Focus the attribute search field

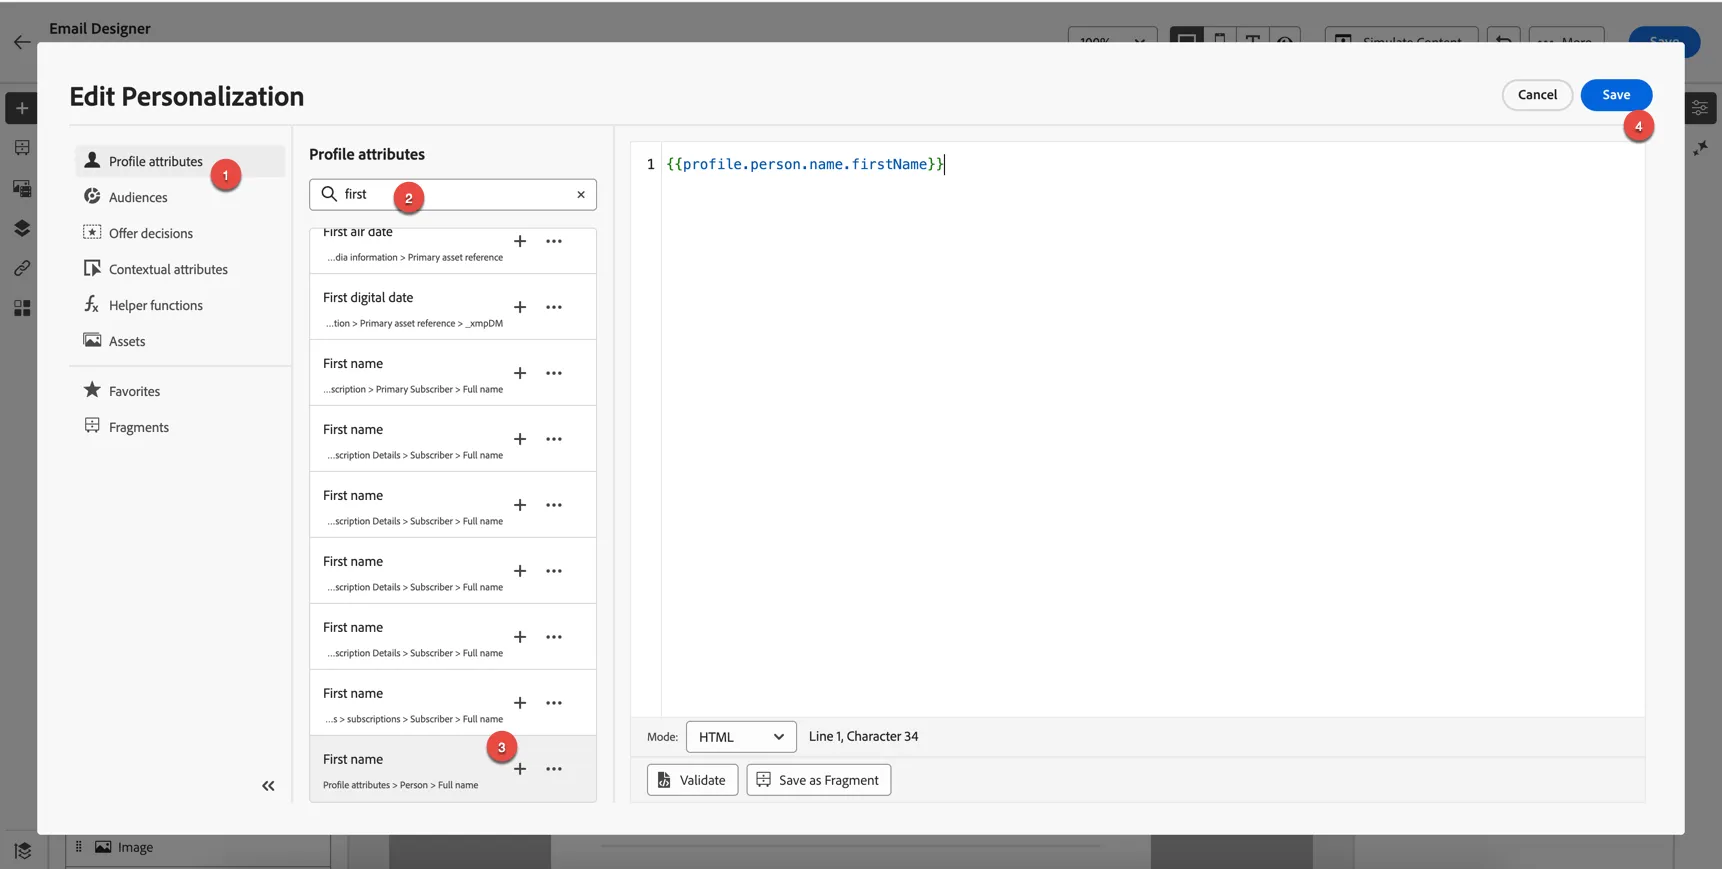[x=453, y=195]
